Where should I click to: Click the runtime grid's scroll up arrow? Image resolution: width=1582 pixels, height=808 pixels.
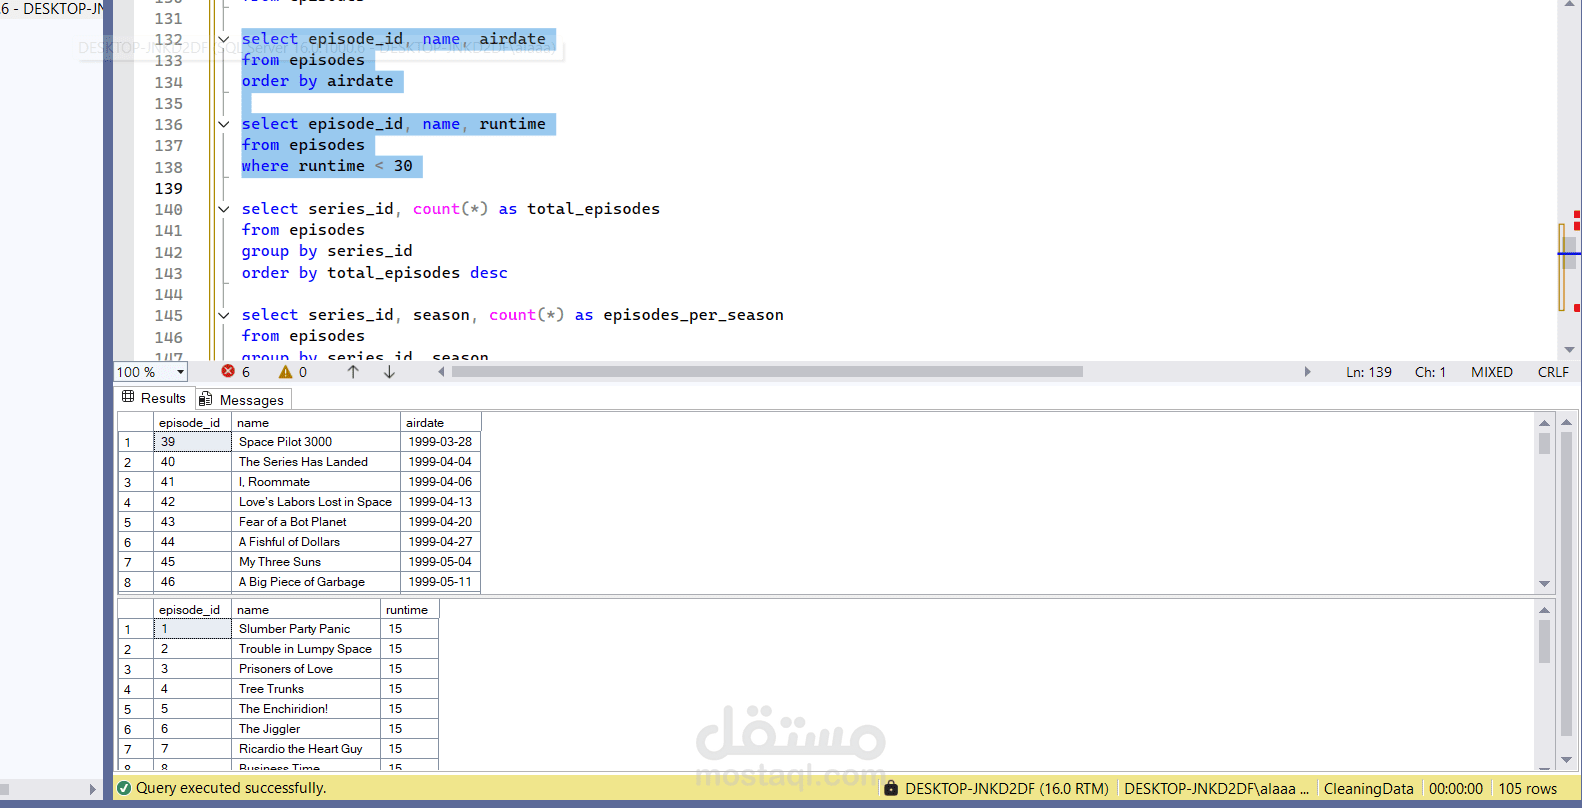(x=1544, y=610)
